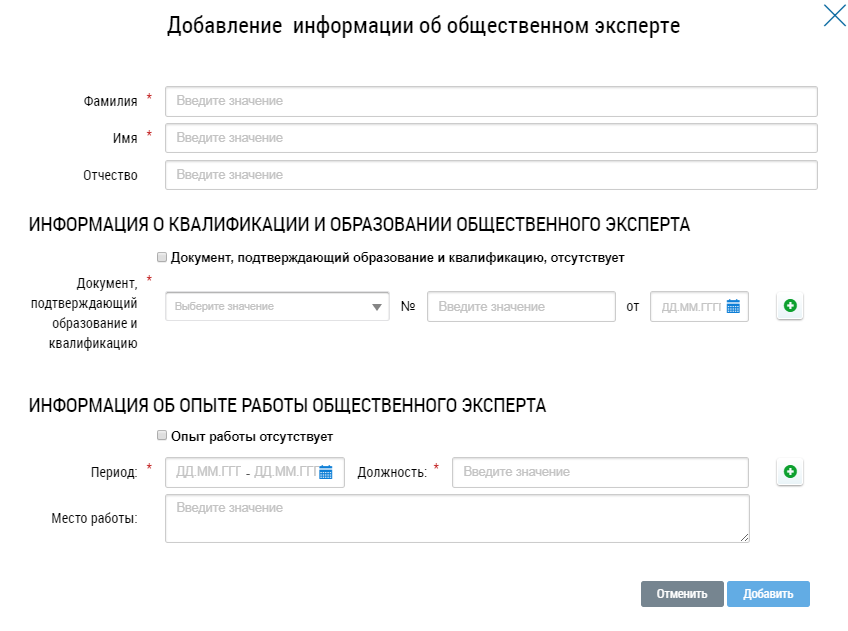Click the end date of Период
Viewport: 848px width, 631px height.
coord(284,472)
